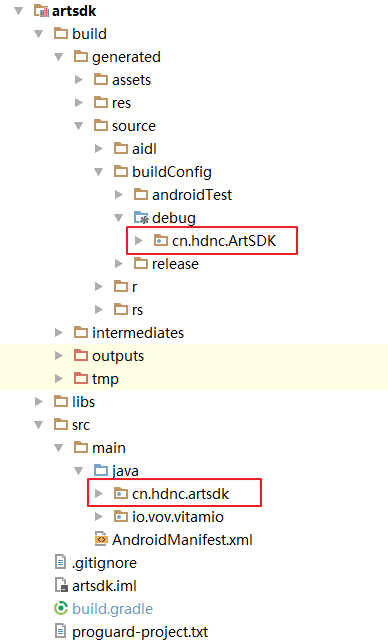
Task: Click the artsdk.iml file icon
Action: pos(61,585)
